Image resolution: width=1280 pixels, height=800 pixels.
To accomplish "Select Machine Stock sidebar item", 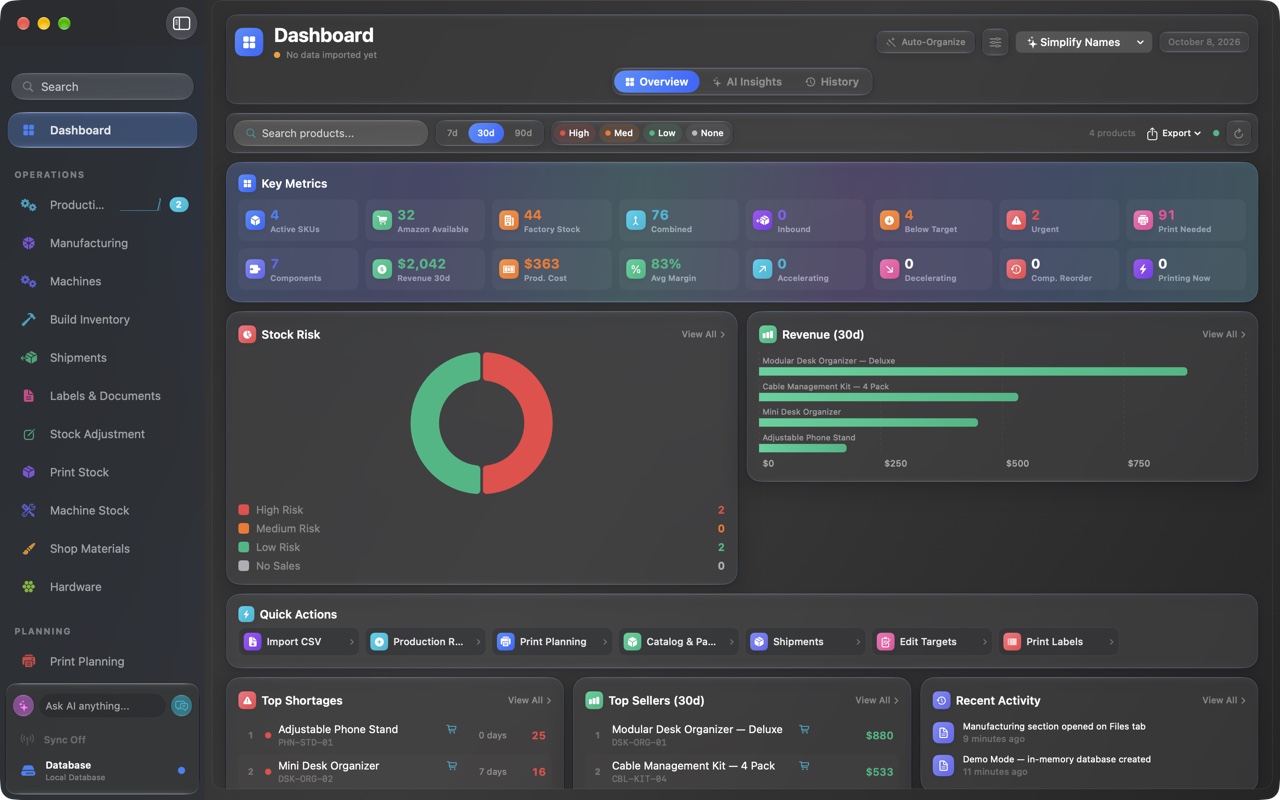I will pos(102,510).
